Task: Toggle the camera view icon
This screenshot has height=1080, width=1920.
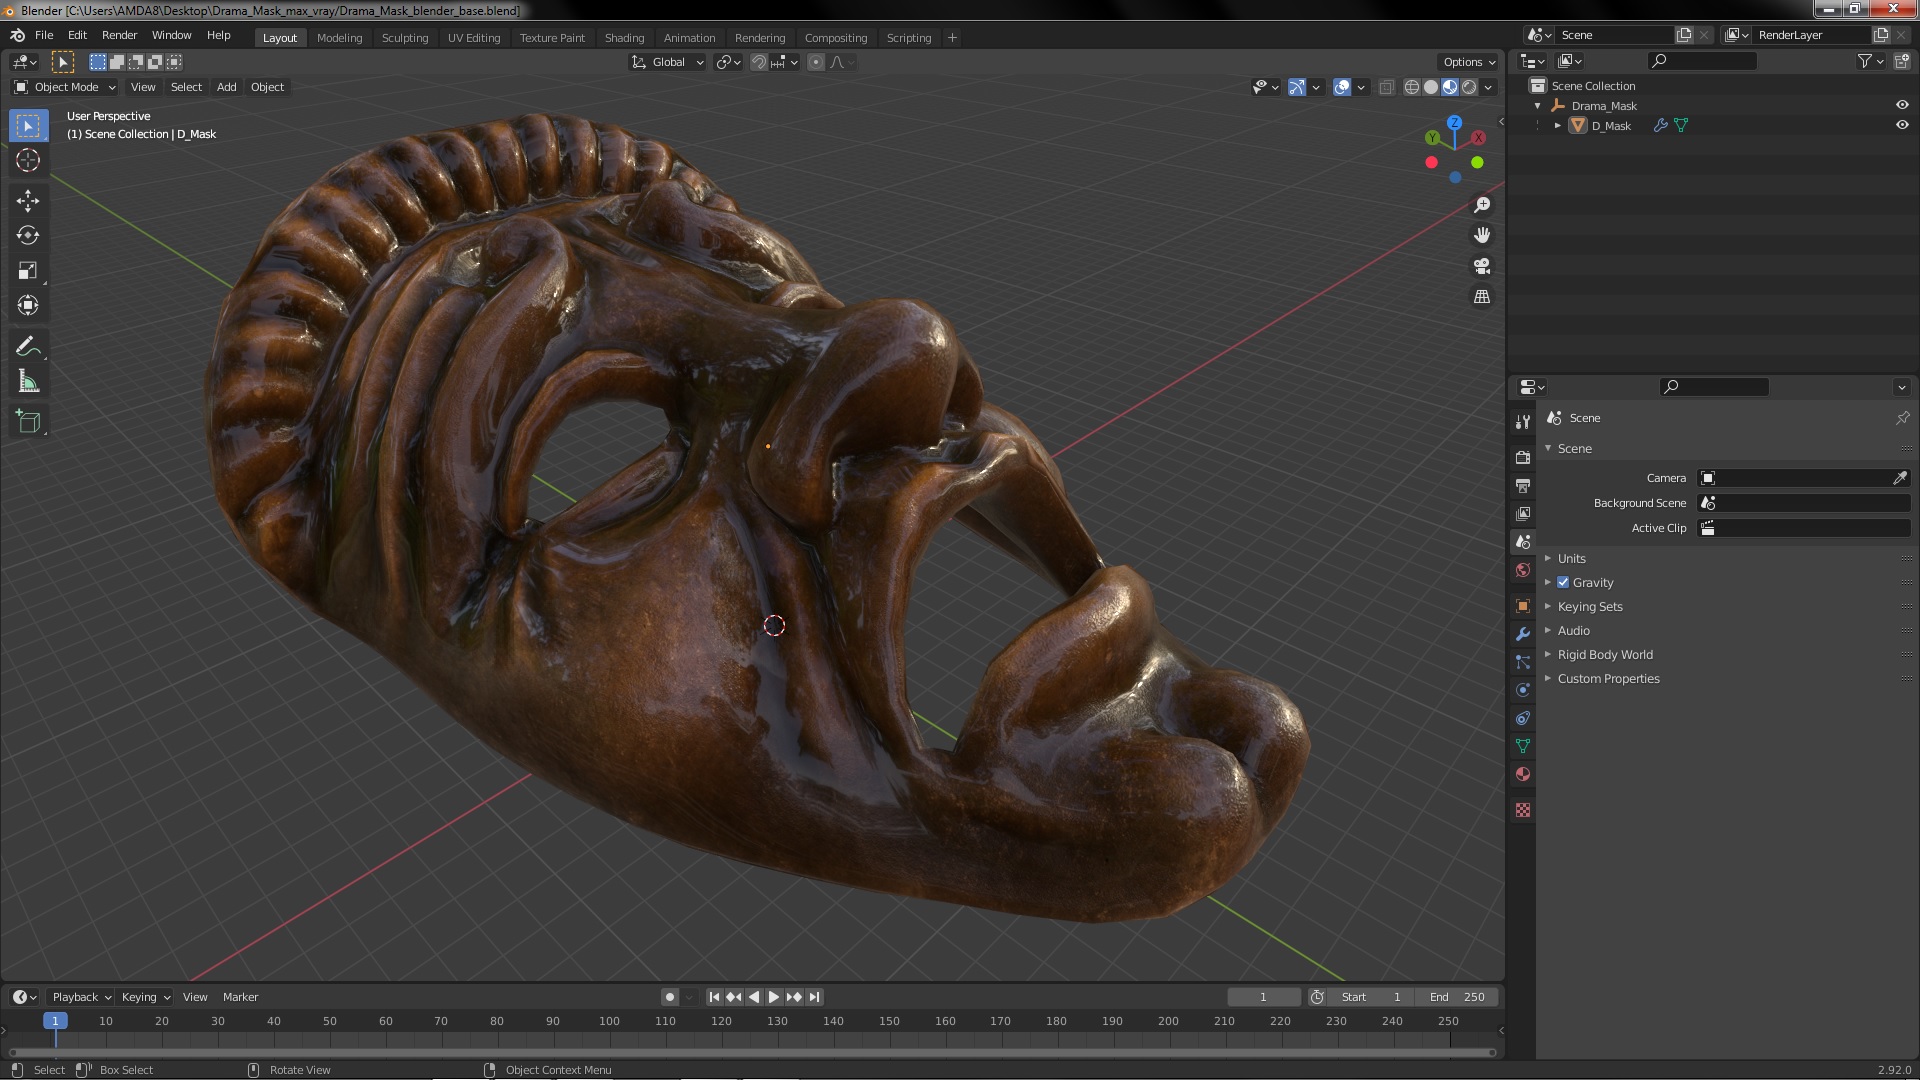Action: click(x=1482, y=266)
